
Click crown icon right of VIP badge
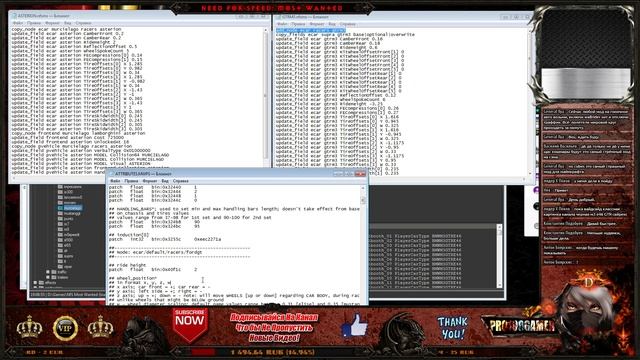100,327
